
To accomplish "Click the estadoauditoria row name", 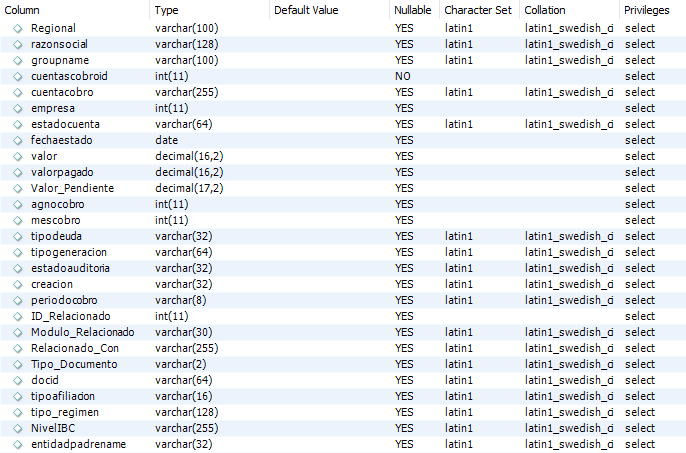I will pyautogui.click(x=70, y=268).
